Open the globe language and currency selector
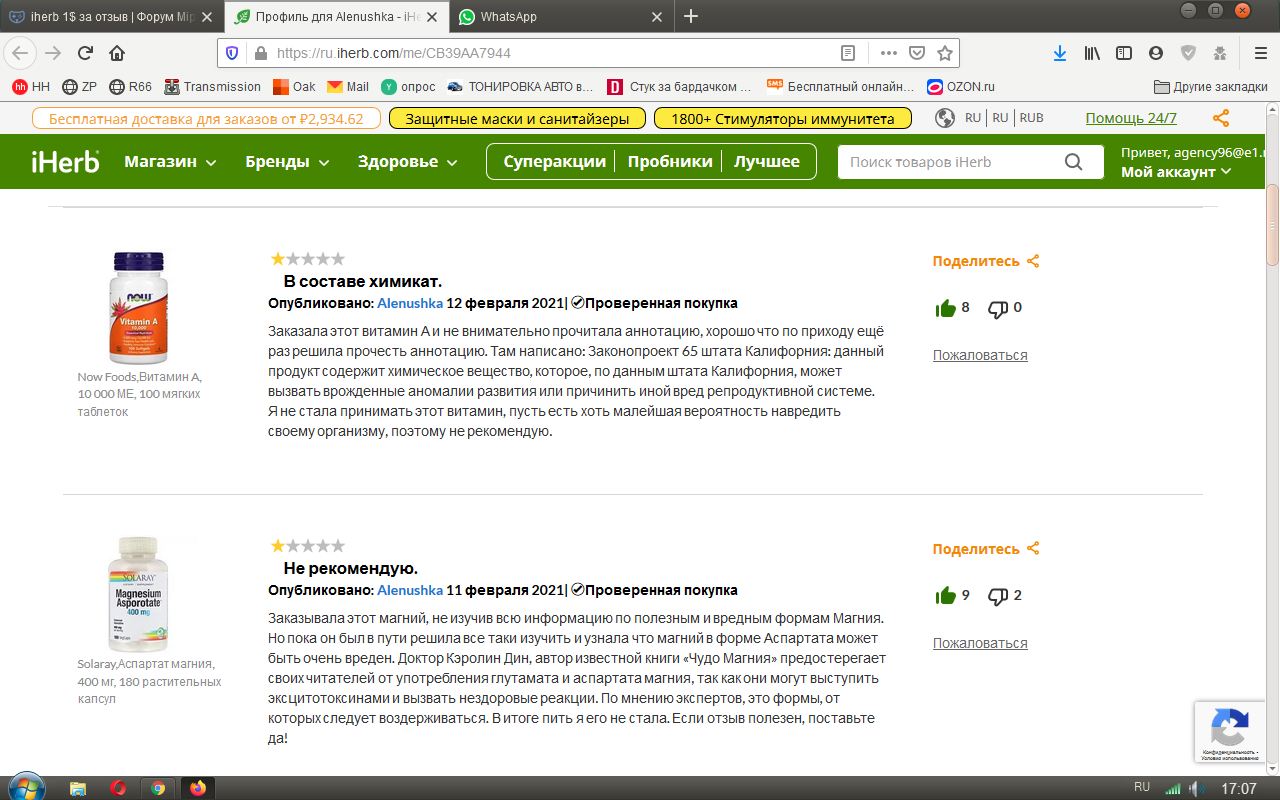The width and height of the screenshot is (1280, 800). click(x=944, y=118)
